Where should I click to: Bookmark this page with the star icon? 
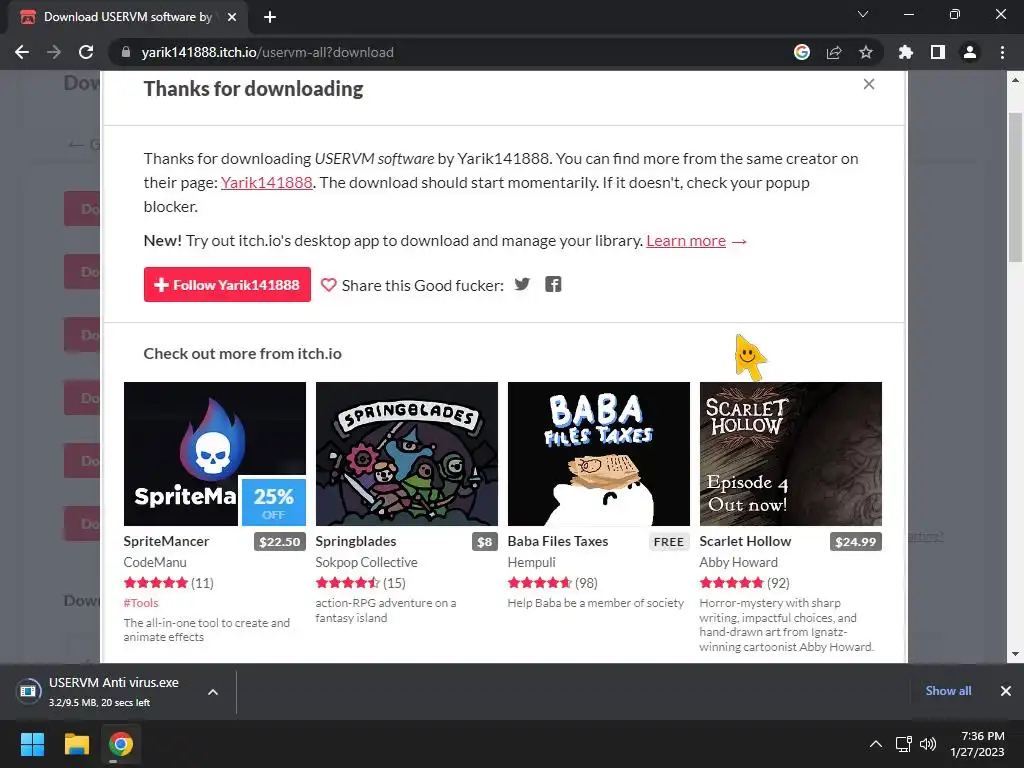(x=866, y=52)
